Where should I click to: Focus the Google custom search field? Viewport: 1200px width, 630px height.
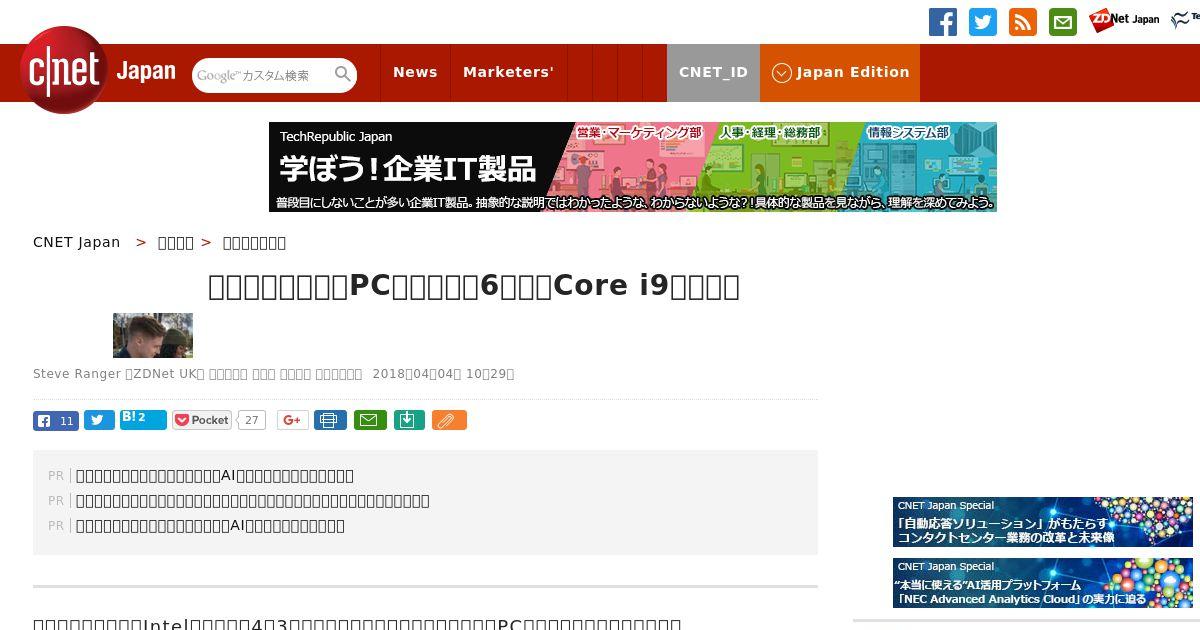pyautogui.click(x=262, y=75)
